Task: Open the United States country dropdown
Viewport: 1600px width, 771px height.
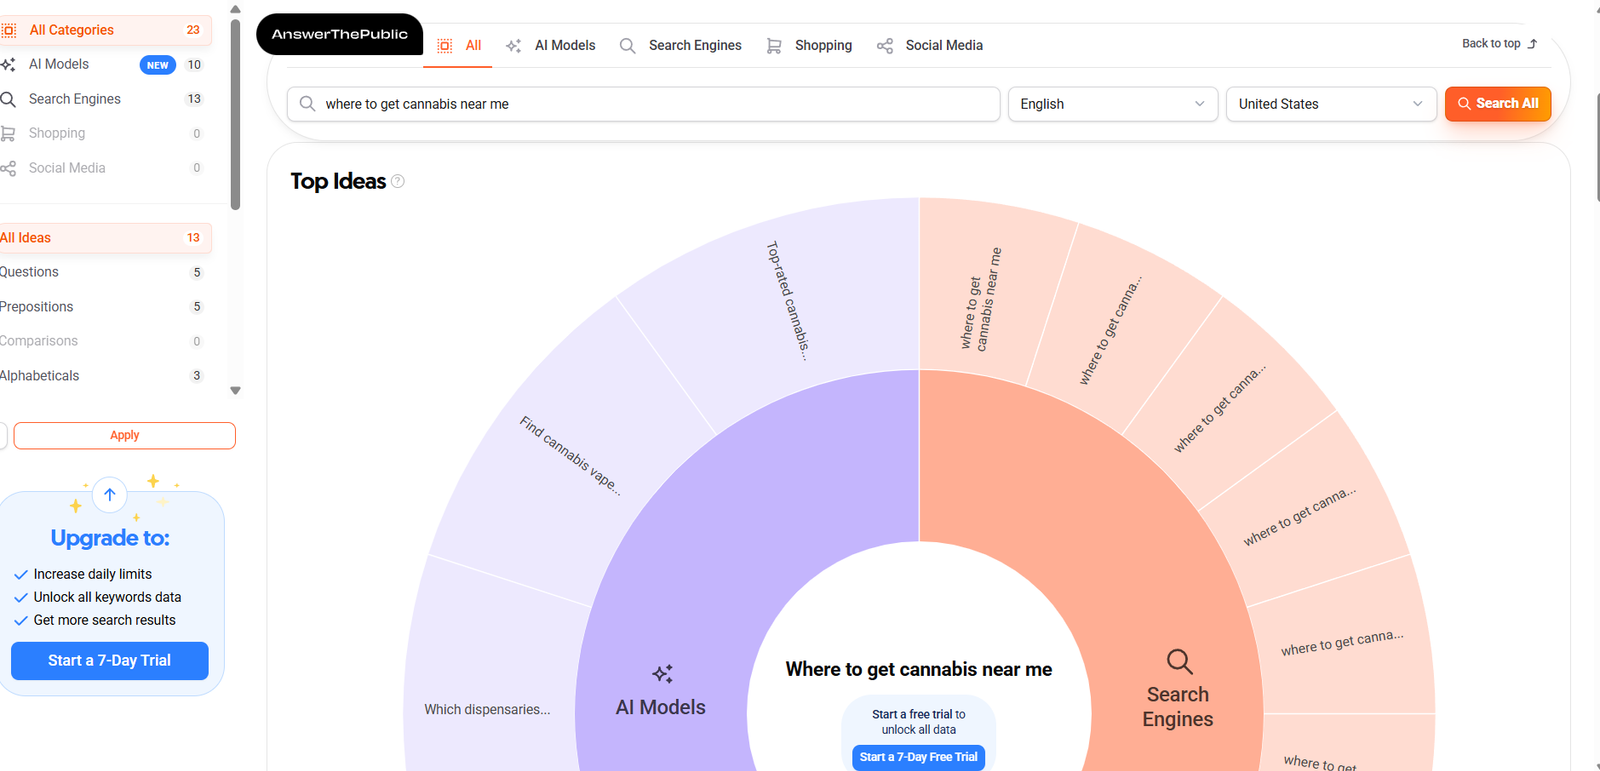Action: click(1330, 104)
